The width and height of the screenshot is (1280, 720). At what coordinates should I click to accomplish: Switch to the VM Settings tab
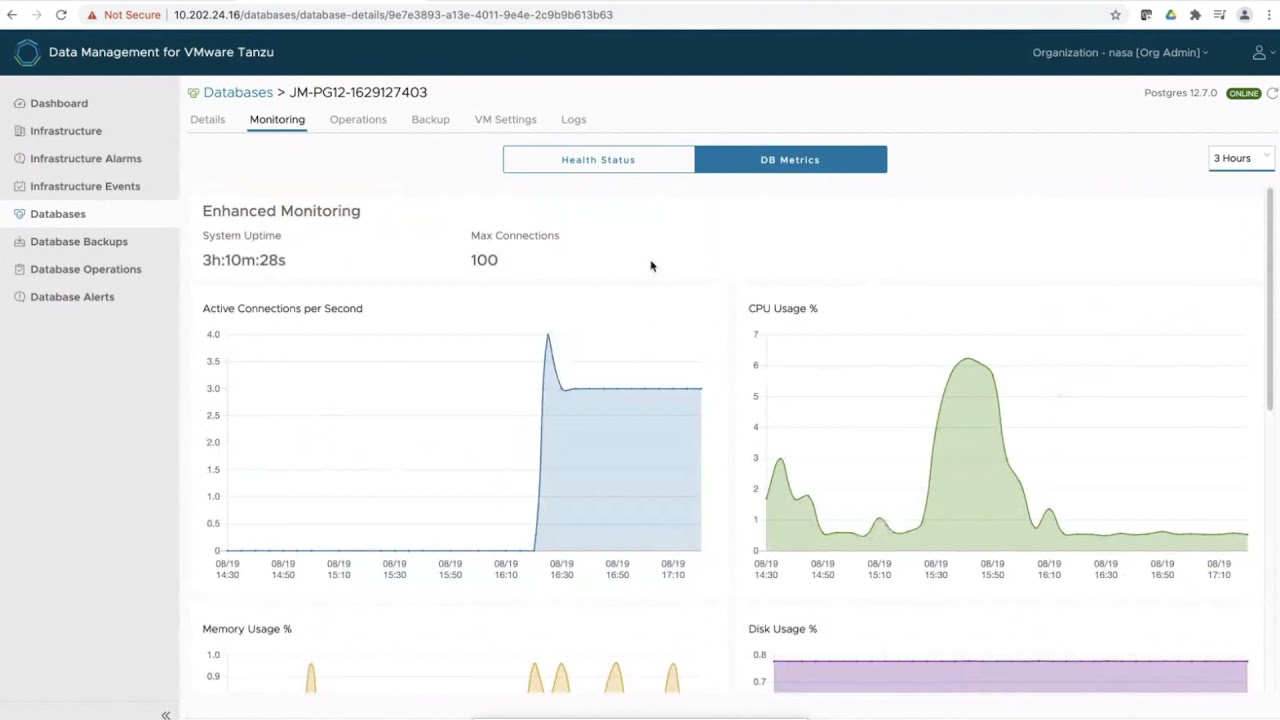(505, 120)
